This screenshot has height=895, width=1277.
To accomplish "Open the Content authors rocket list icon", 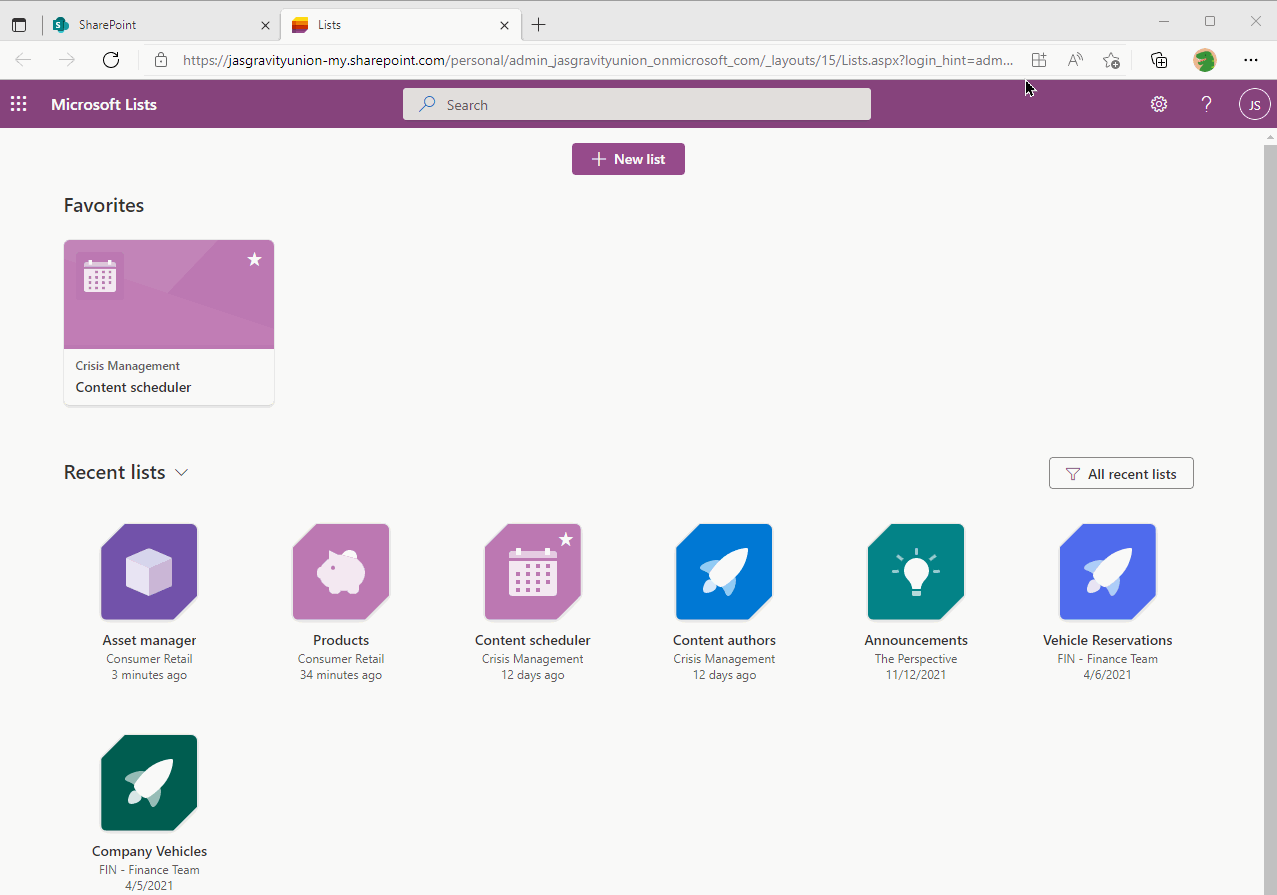I will pyautogui.click(x=724, y=572).
